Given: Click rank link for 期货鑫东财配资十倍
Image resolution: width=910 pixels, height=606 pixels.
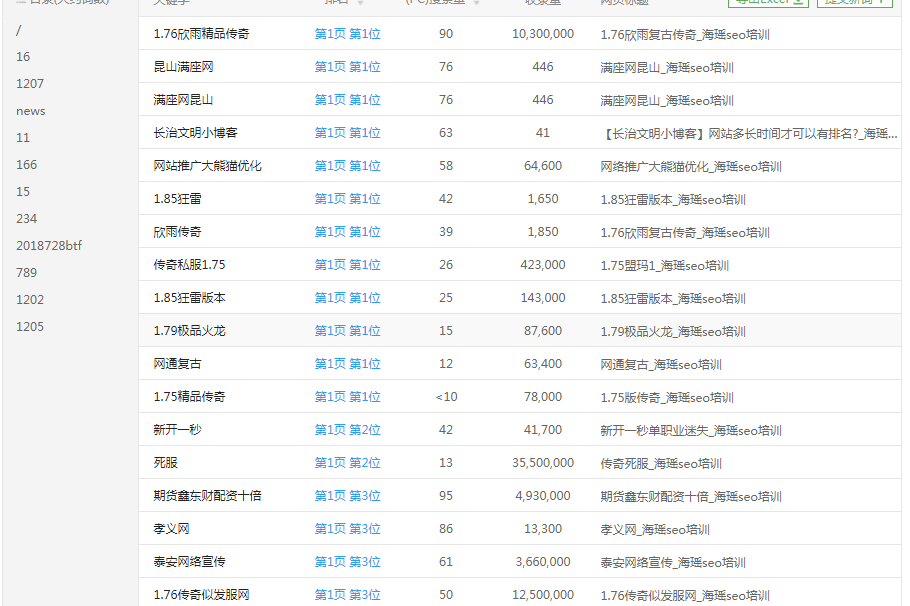Looking at the screenshot, I should tap(348, 496).
